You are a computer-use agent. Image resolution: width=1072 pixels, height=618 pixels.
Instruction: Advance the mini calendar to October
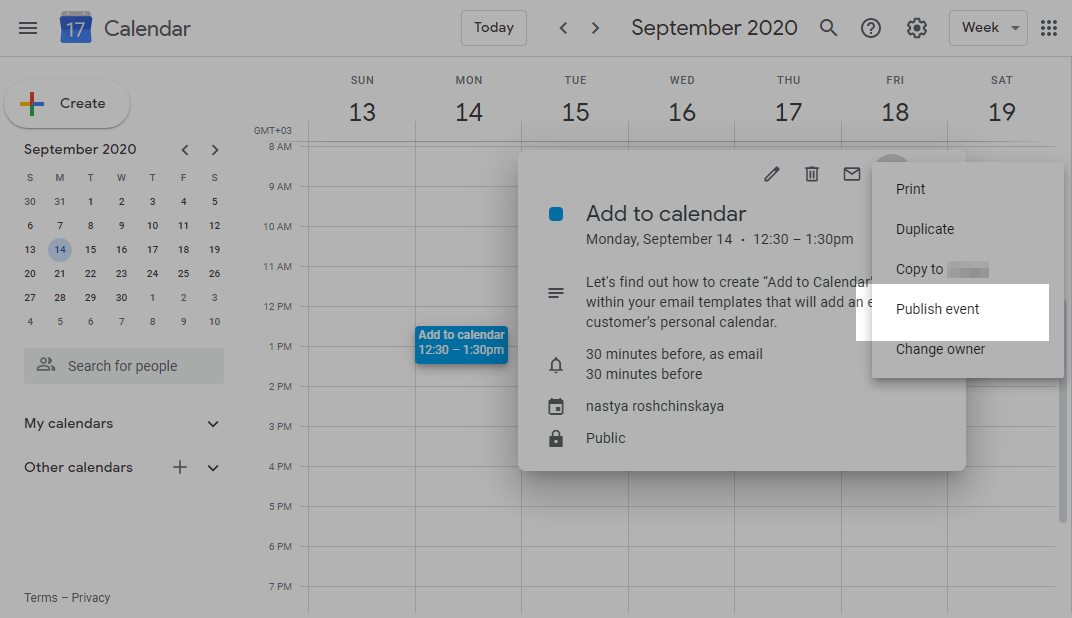point(214,149)
